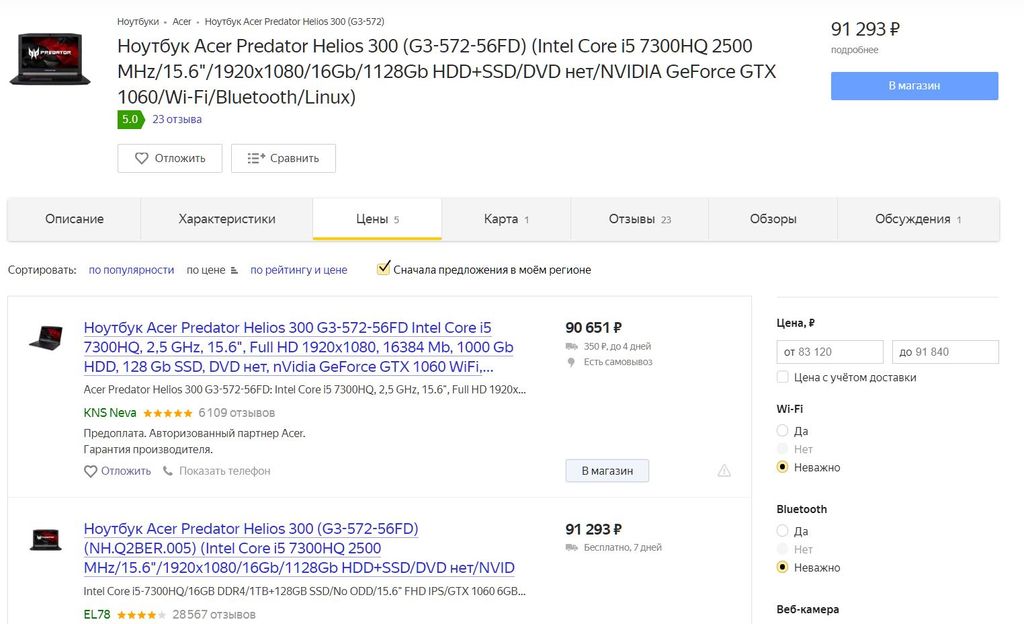Open the Отзывы tab
1024x624 pixels.
click(639, 219)
